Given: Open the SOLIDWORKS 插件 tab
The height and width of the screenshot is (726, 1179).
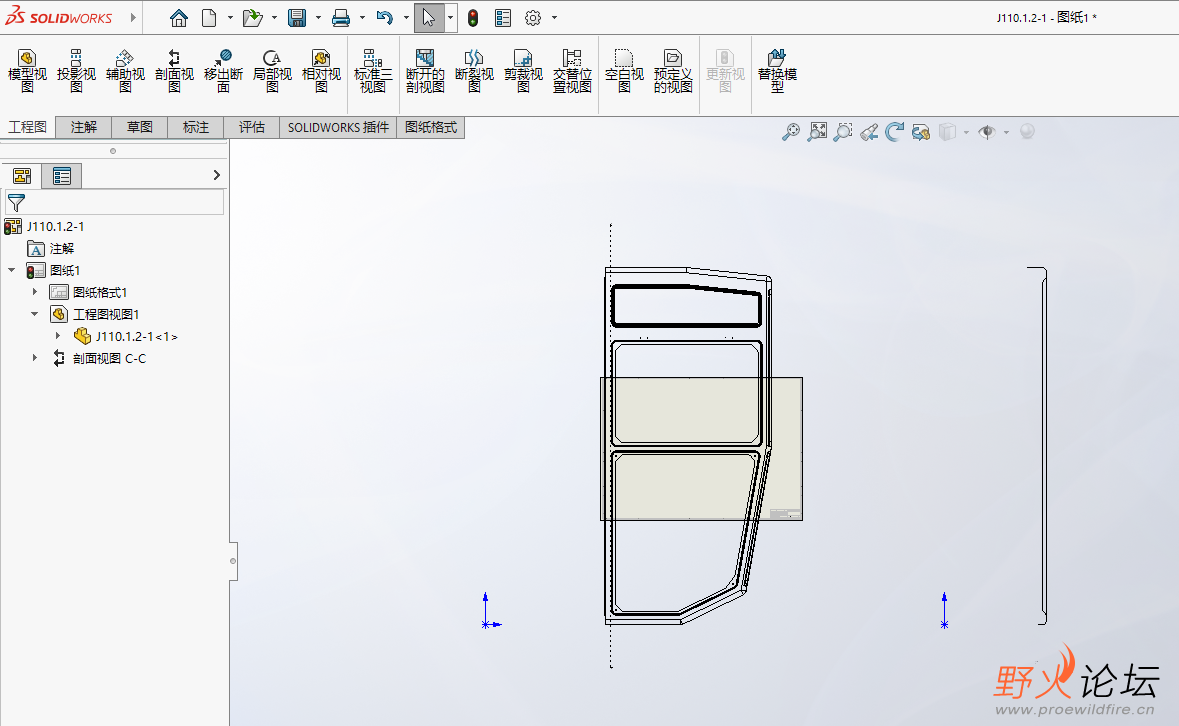Looking at the screenshot, I should [338, 127].
